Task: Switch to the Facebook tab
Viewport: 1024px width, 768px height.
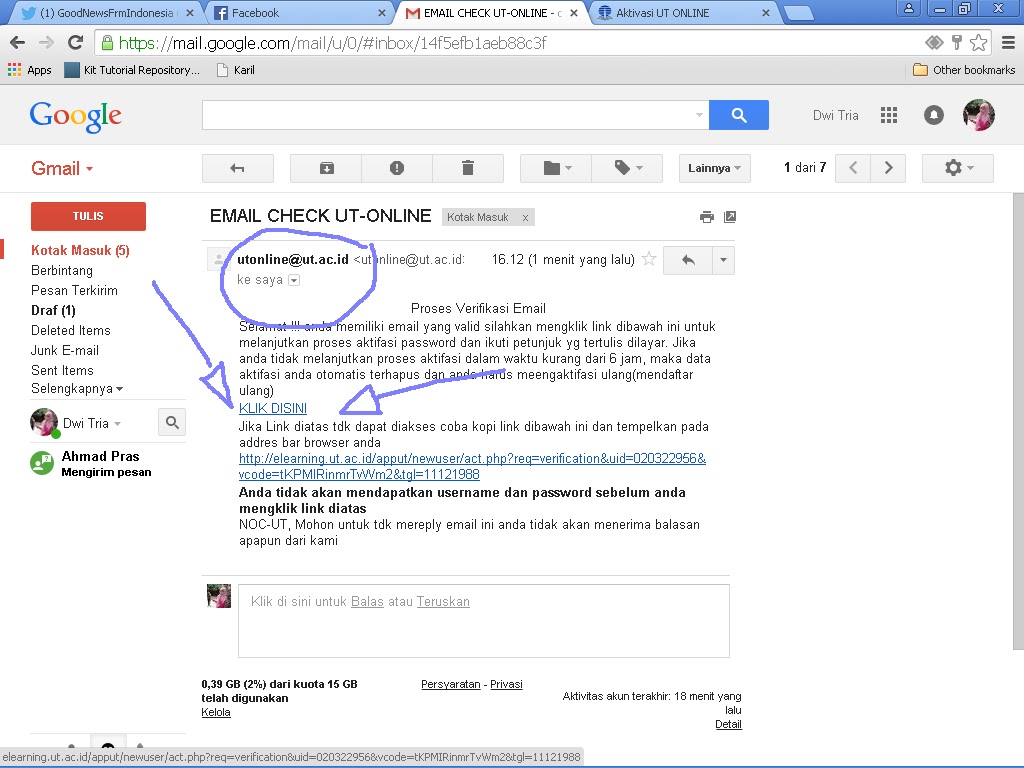Action: (x=300, y=13)
